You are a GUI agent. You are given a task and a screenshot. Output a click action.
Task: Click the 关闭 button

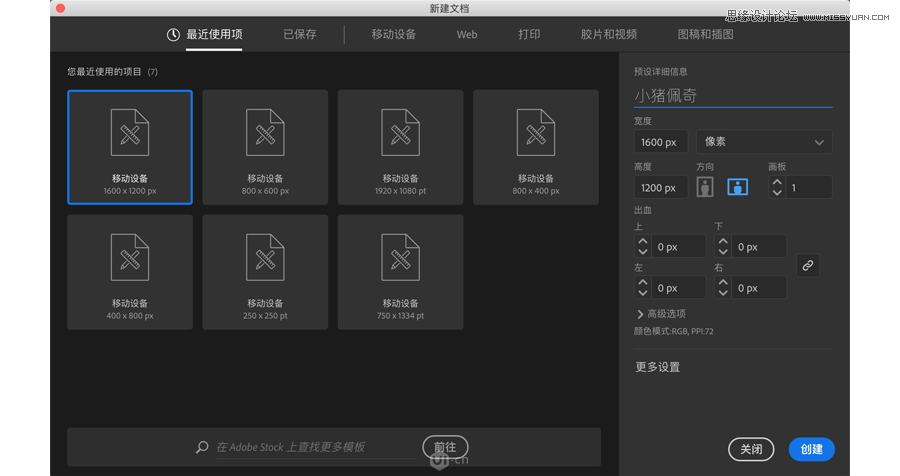[751, 449]
